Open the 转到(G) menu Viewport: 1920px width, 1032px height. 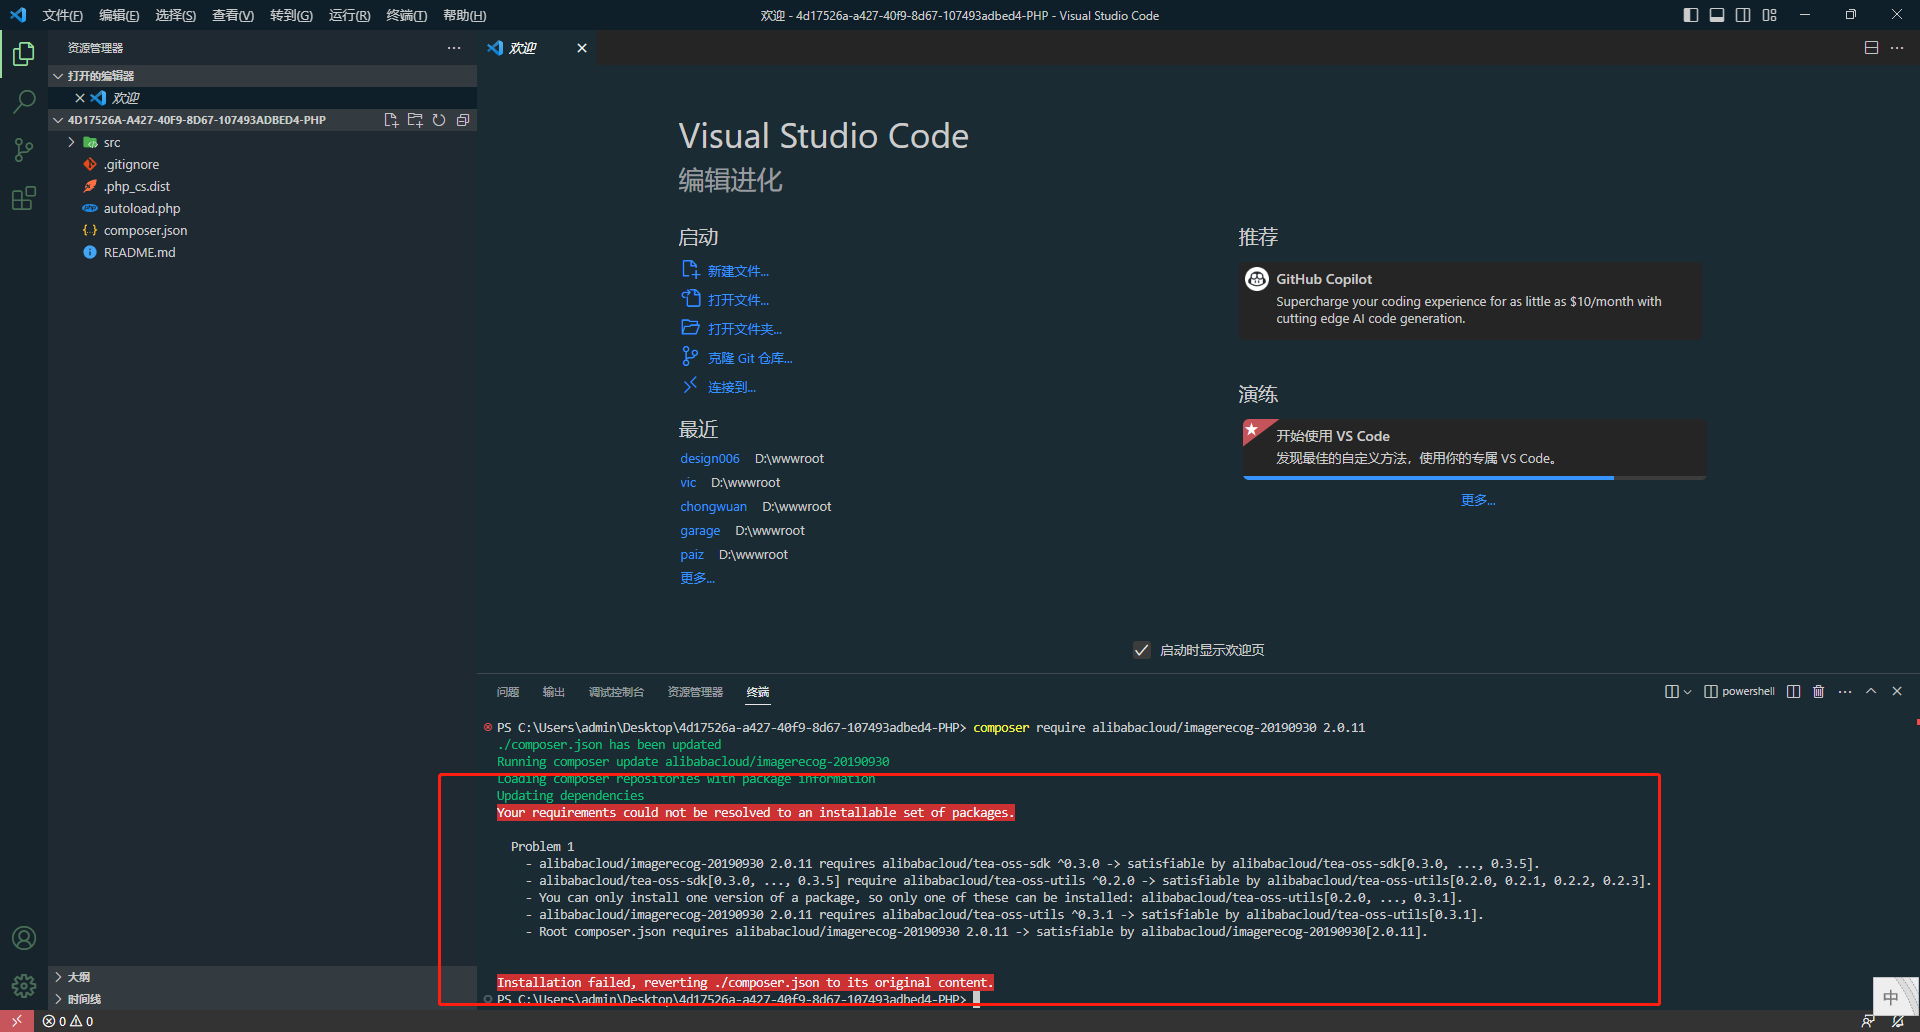coord(291,15)
